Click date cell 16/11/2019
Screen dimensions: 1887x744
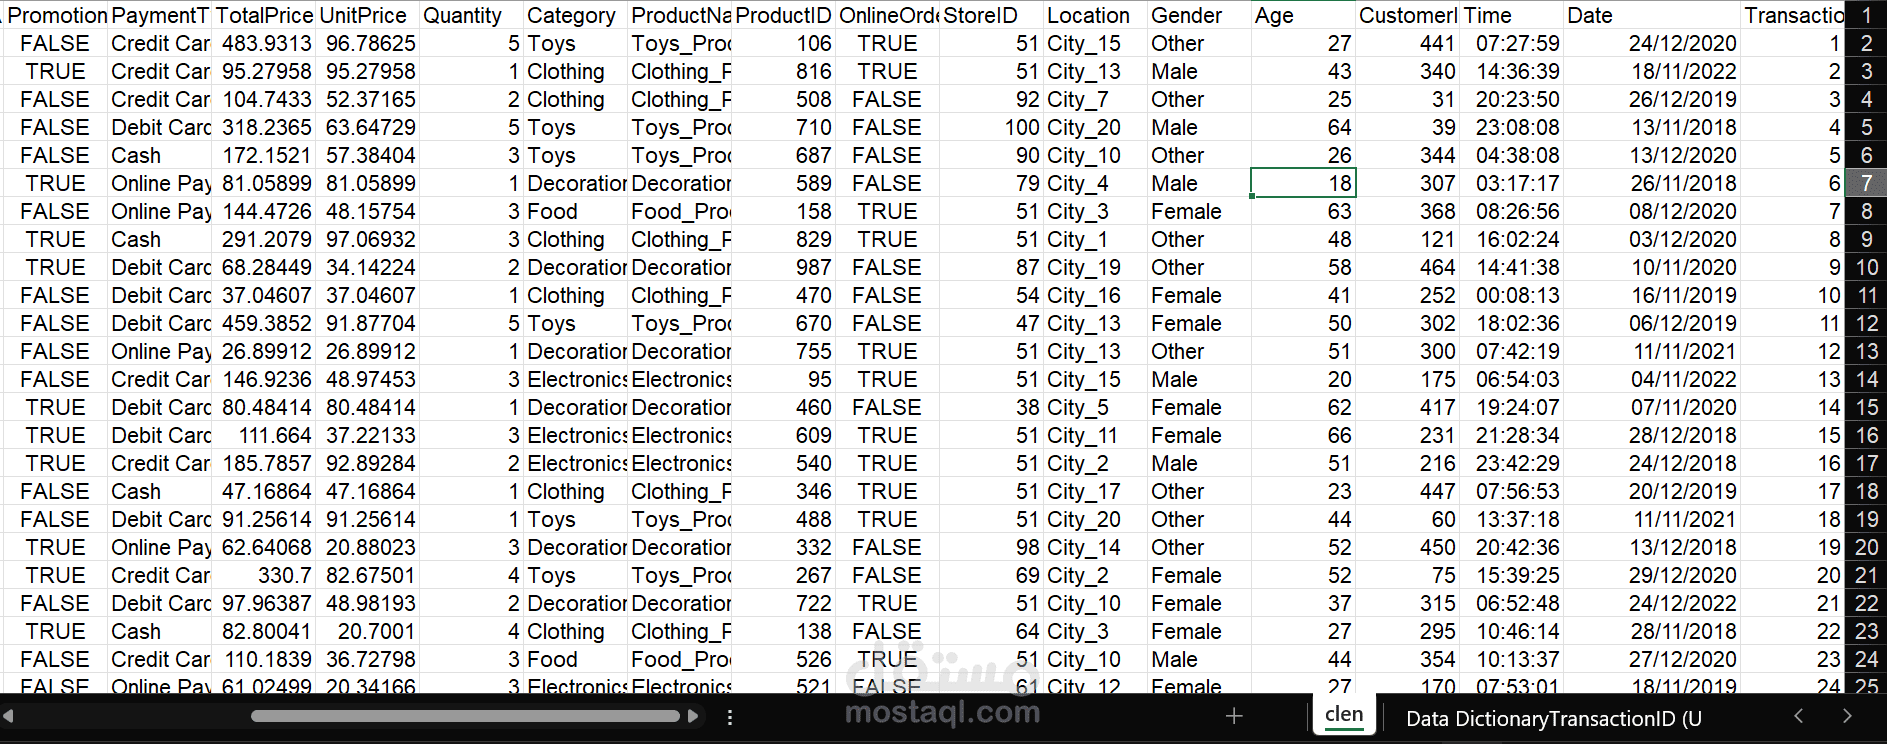click(1651, 296)
